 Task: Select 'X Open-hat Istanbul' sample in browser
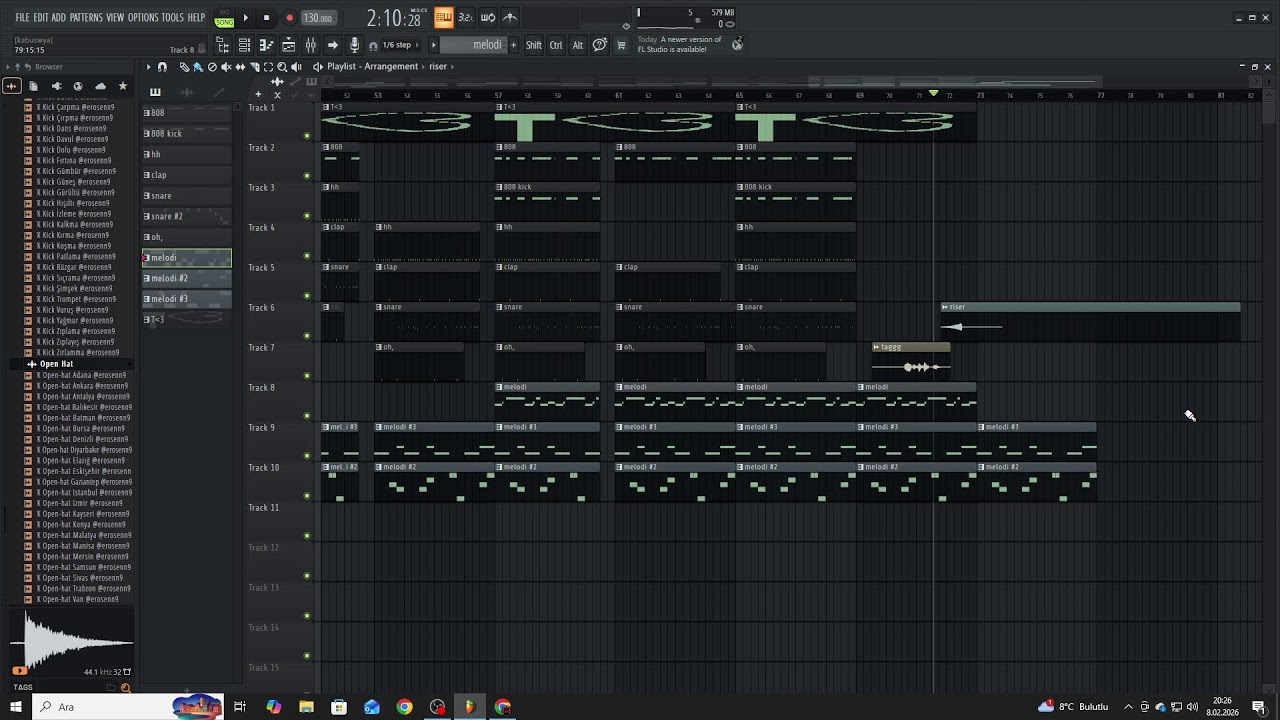[x=84, y=493]
